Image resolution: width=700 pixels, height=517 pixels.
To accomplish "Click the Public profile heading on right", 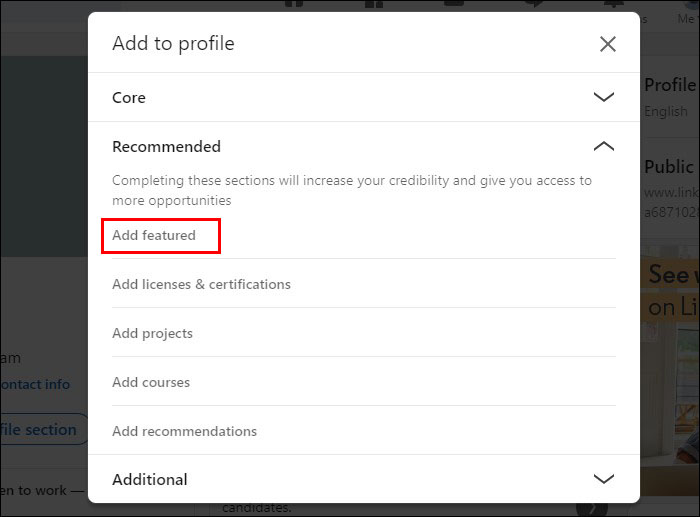I will pos(670,166).
